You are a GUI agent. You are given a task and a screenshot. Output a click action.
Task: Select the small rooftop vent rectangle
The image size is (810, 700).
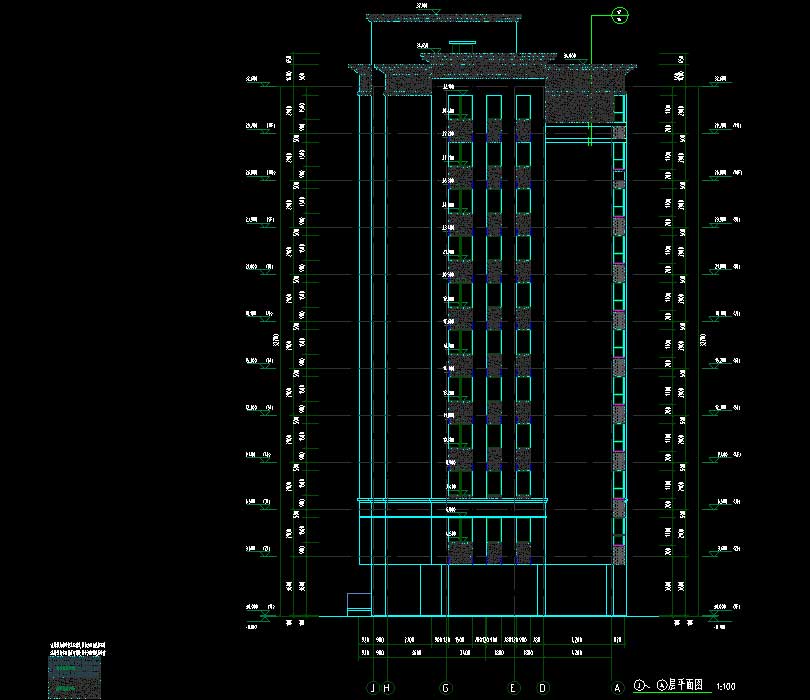462,43
